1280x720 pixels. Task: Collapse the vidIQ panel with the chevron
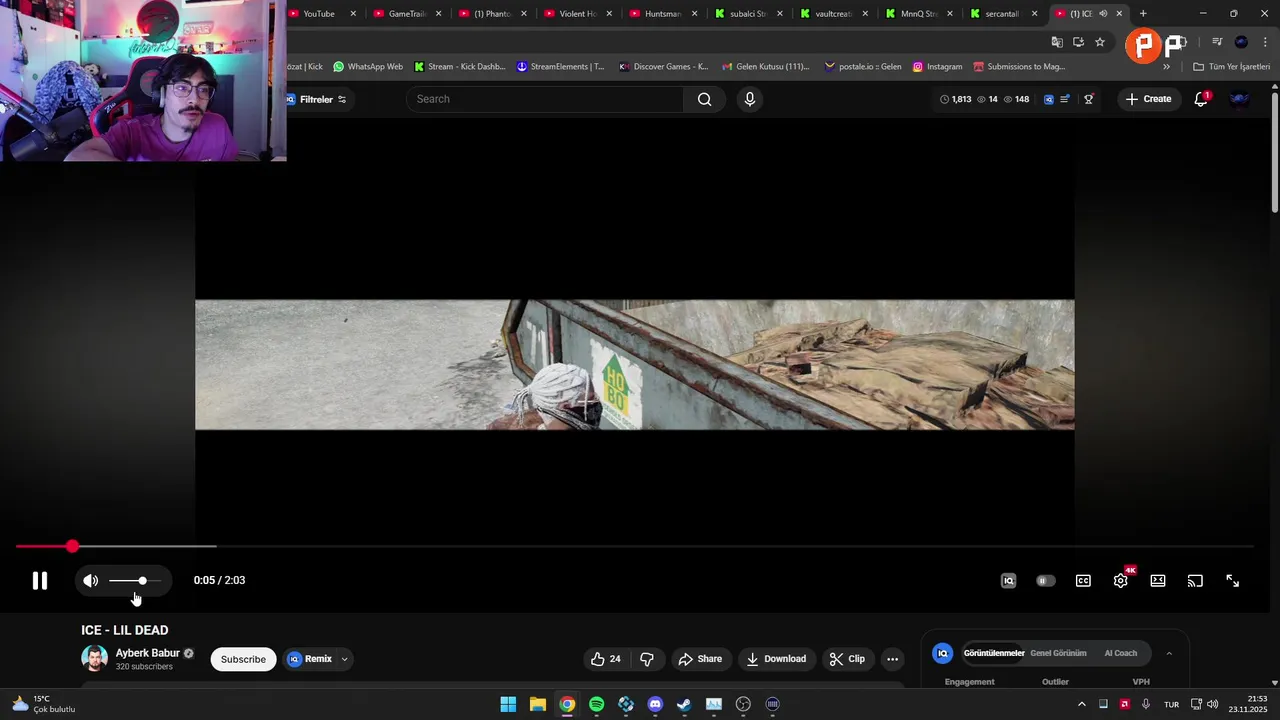1169,653
